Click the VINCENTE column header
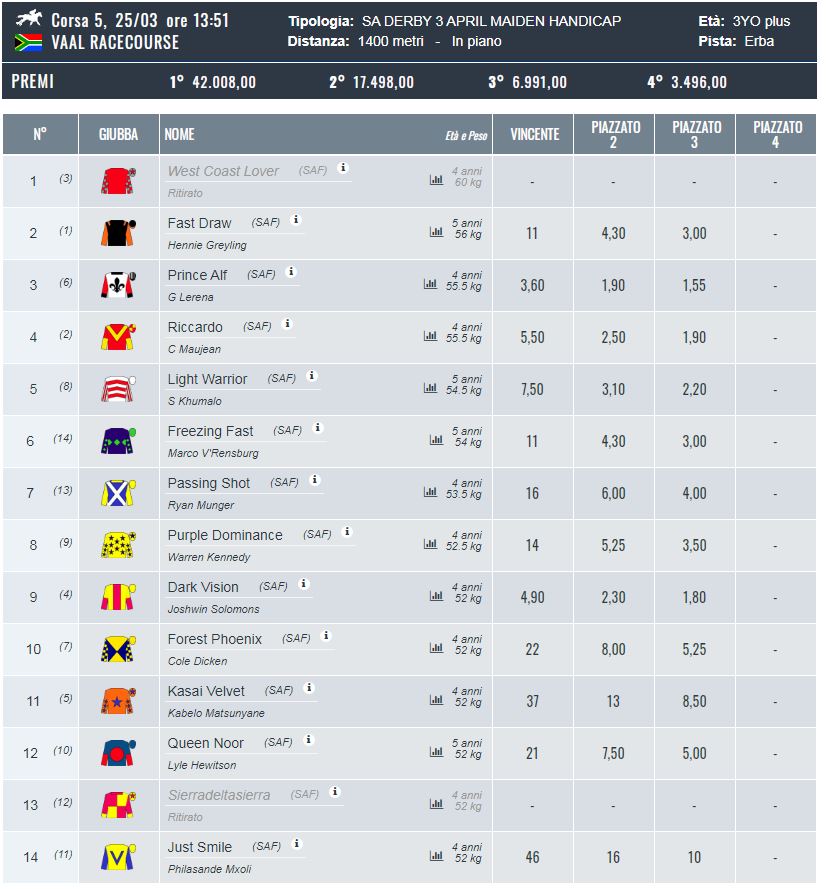Screen dimensions: 826x889 pyautogui.click(x=534, y=134)
